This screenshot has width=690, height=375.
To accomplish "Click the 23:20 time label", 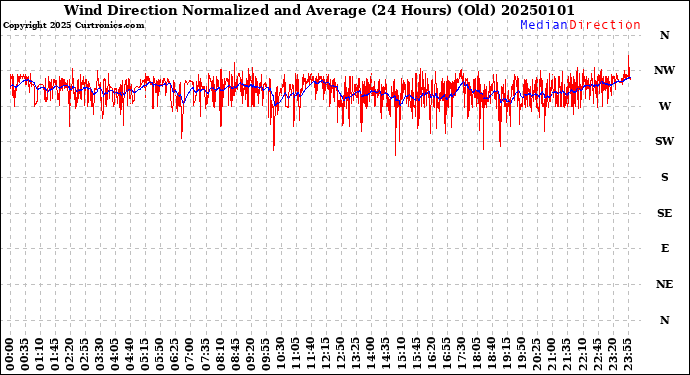I will pyautogui.click(x=612, y=354).
